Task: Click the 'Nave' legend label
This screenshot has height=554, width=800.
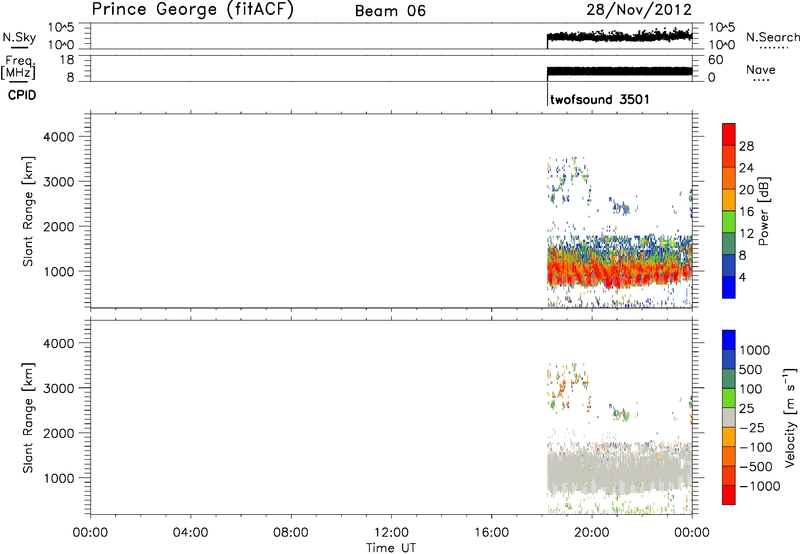Action: coord(761,69)
